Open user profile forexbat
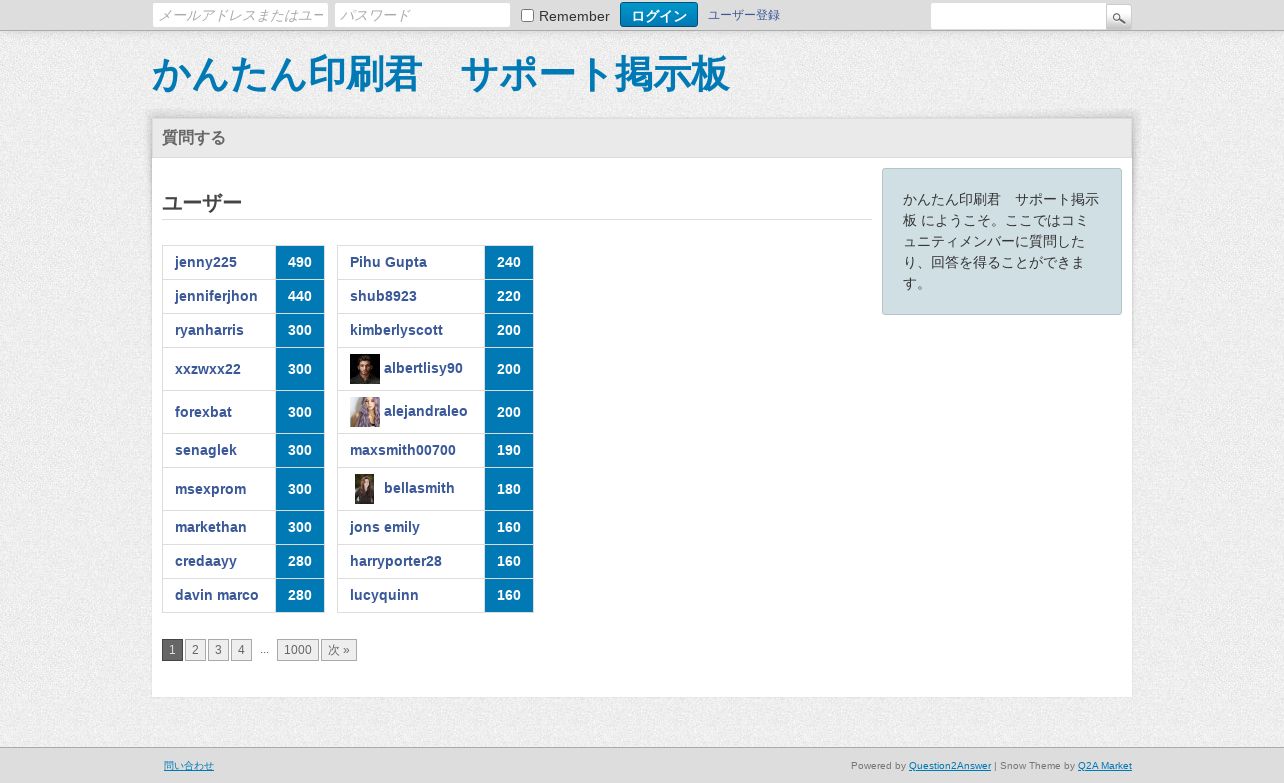Image resolution: width=1284 pixels, height=783 pixels. tap(203, 412)
